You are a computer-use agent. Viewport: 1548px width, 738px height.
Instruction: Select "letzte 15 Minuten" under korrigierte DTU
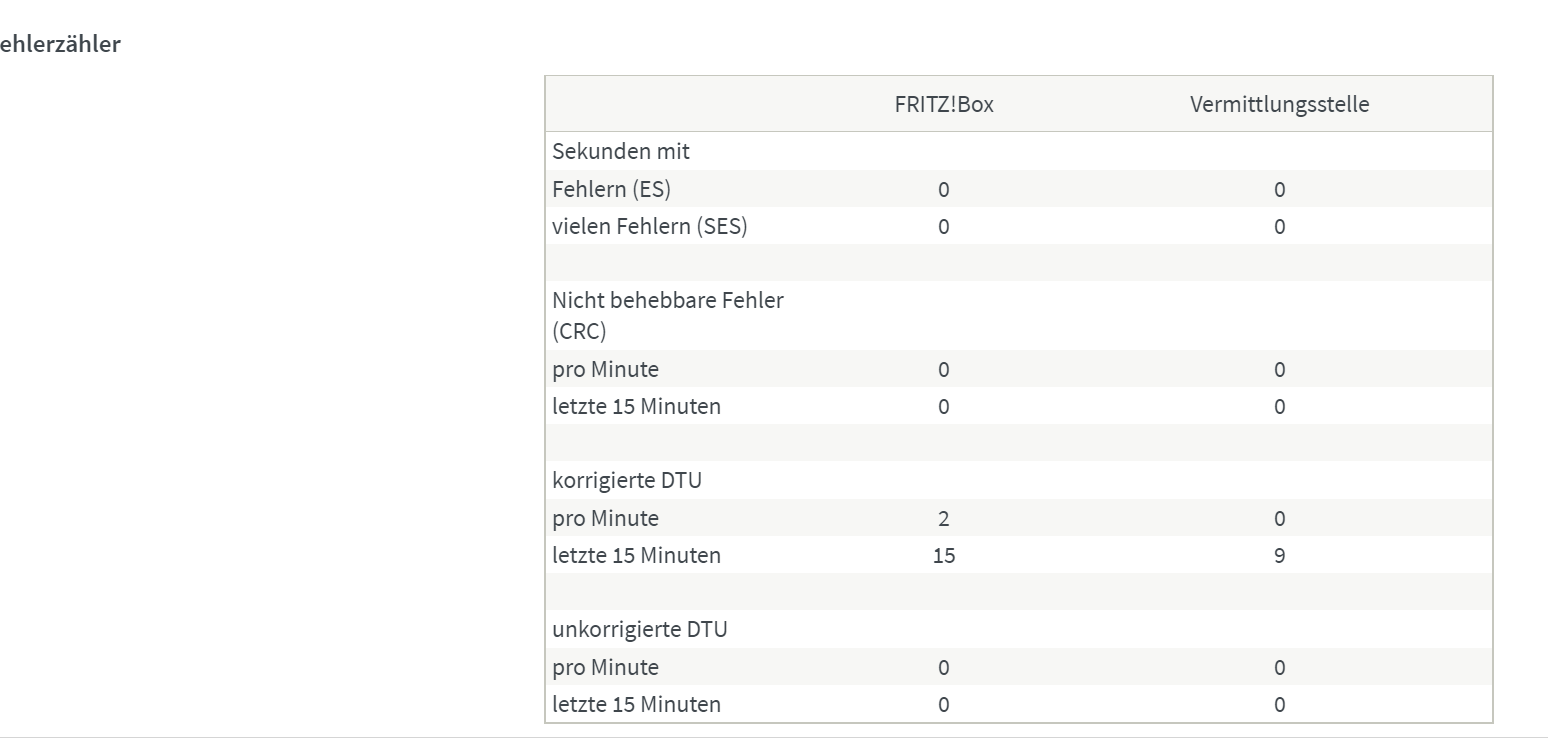(x=636, y=555)
